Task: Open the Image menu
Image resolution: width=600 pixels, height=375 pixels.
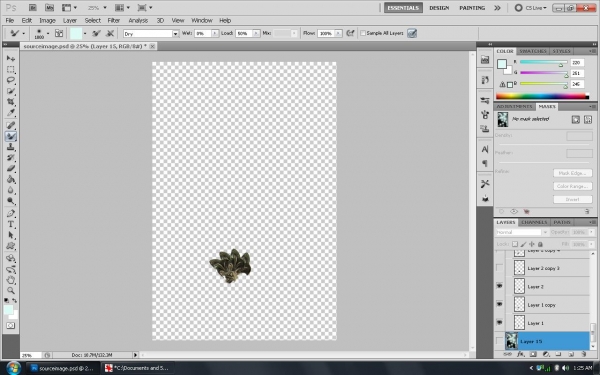Action: point(47,21)
